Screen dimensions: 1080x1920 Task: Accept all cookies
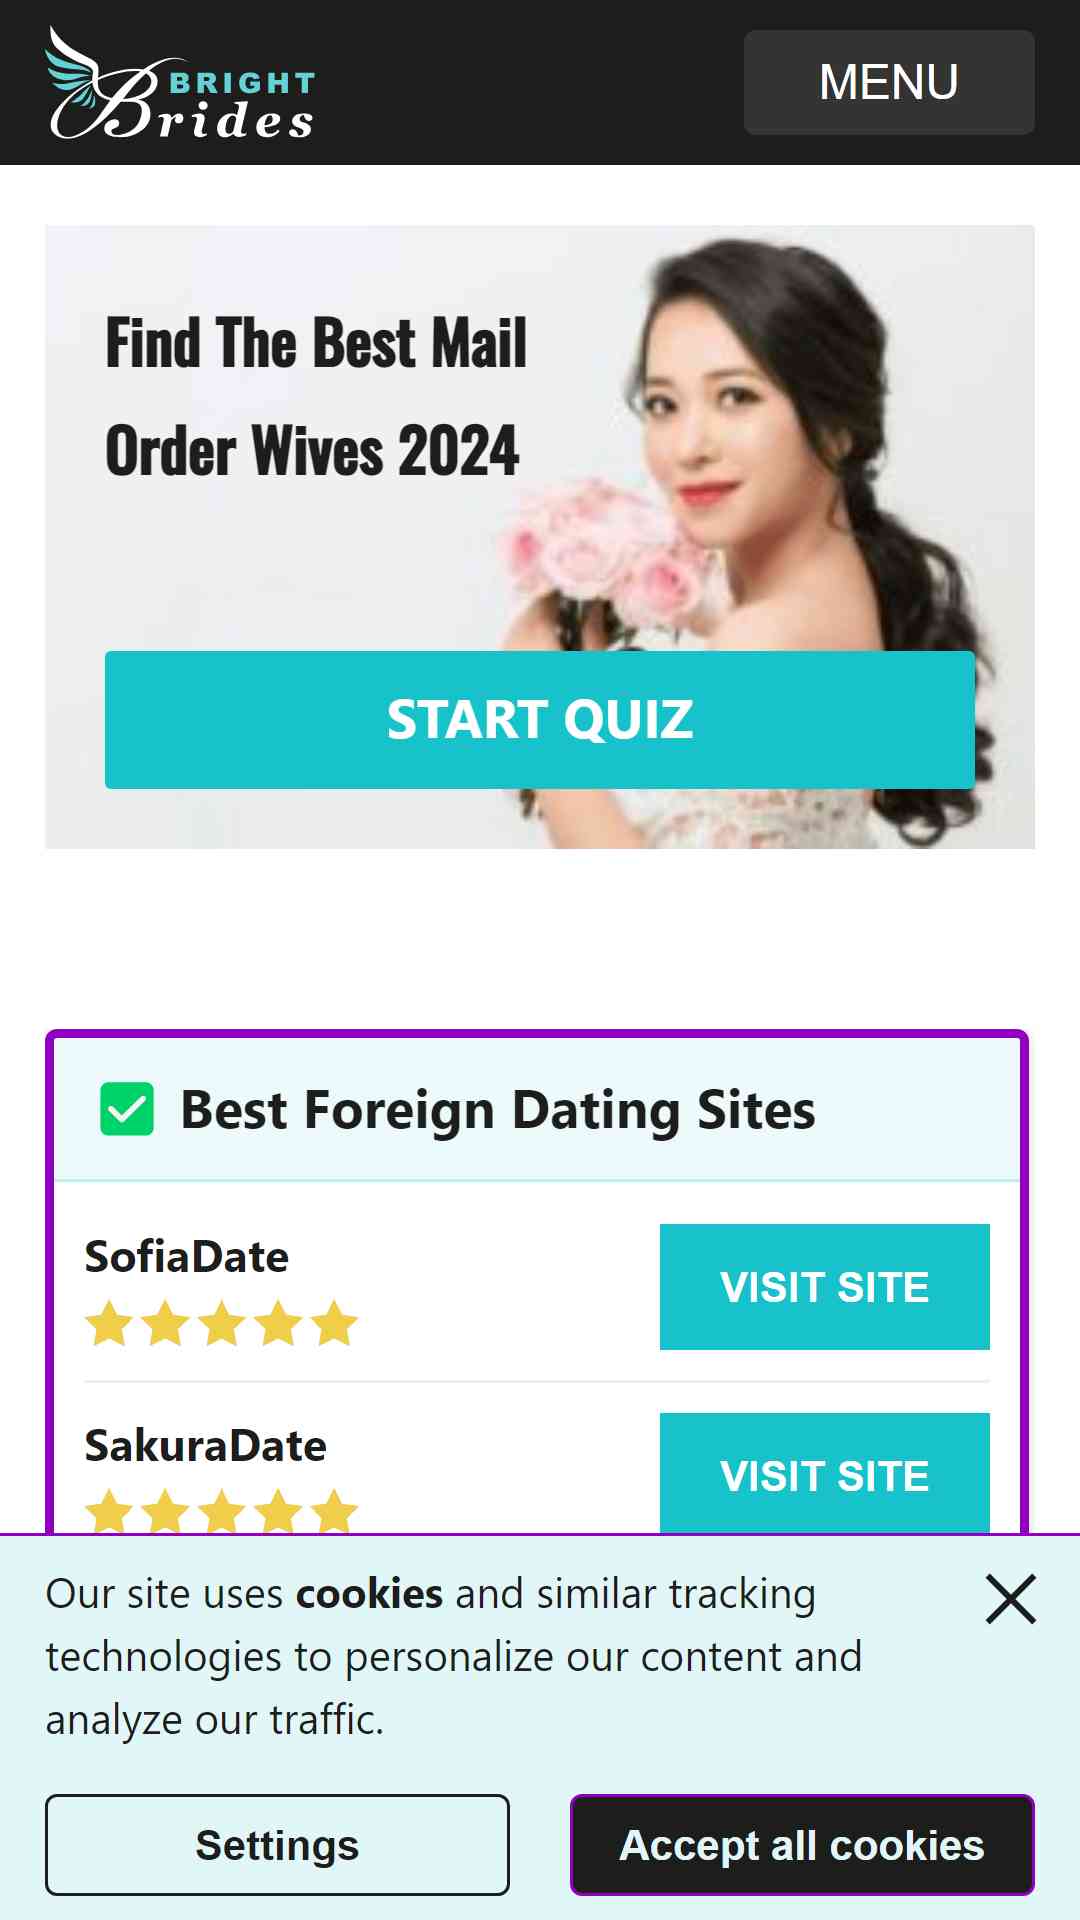(802, 1845)
